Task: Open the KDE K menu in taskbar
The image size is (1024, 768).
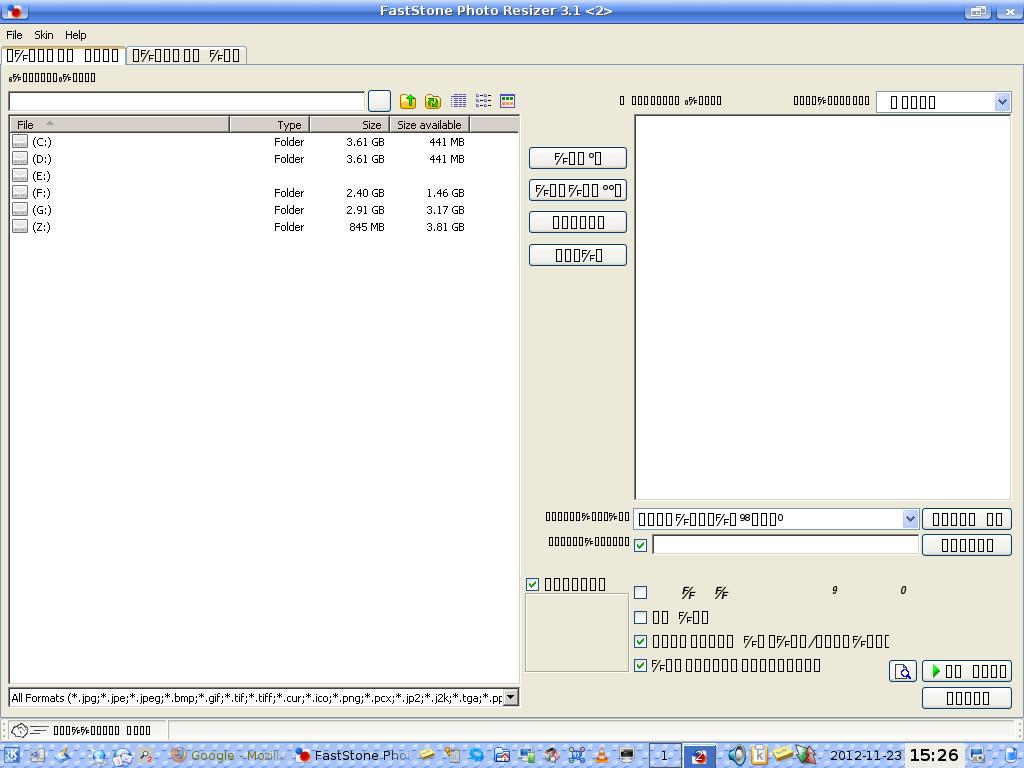Action: click(12, 756)
